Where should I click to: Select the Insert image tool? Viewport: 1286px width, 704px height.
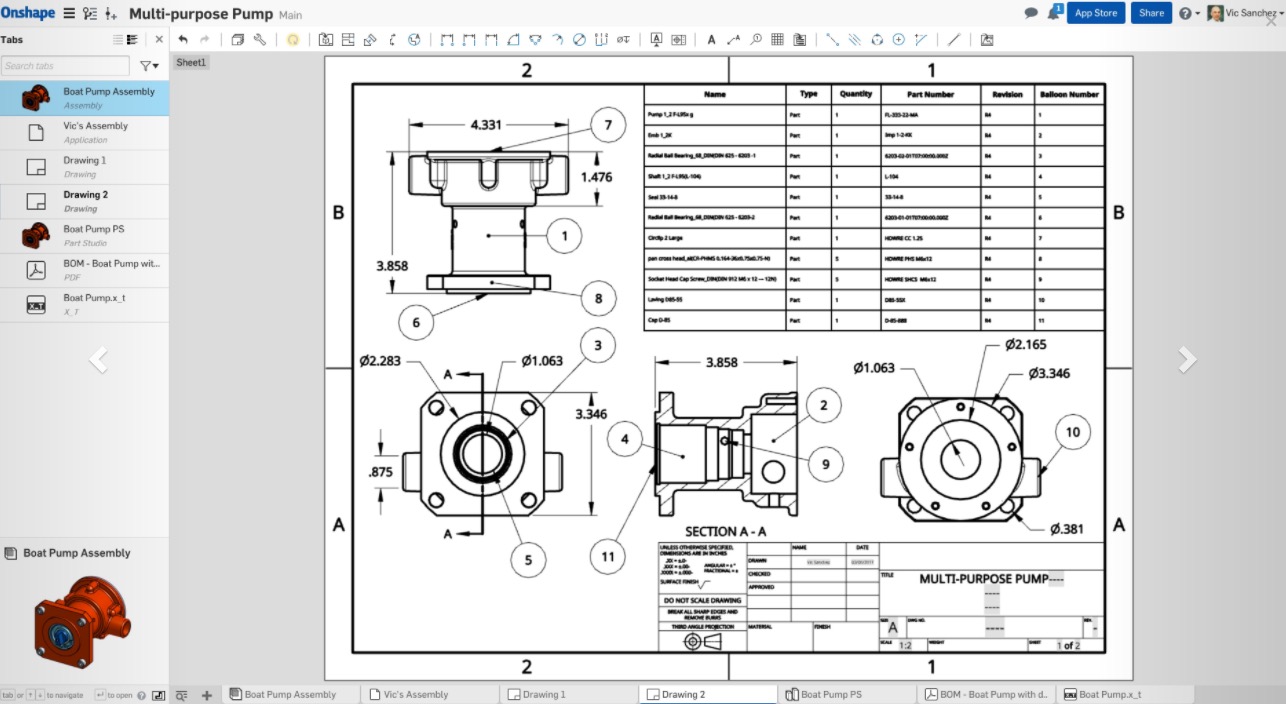[985, 40]
